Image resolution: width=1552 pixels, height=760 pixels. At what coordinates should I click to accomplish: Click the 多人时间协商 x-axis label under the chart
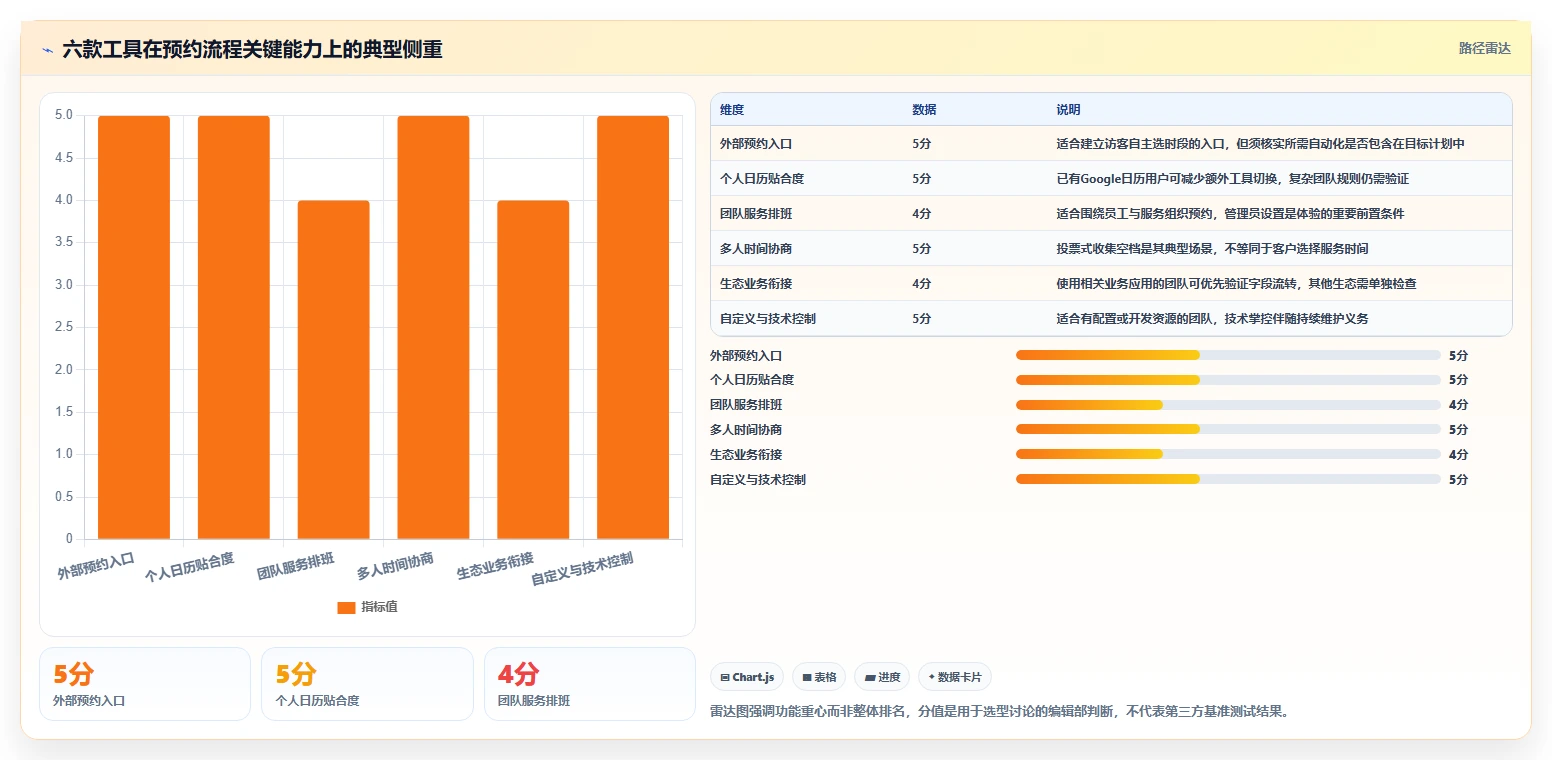point(395,566)
